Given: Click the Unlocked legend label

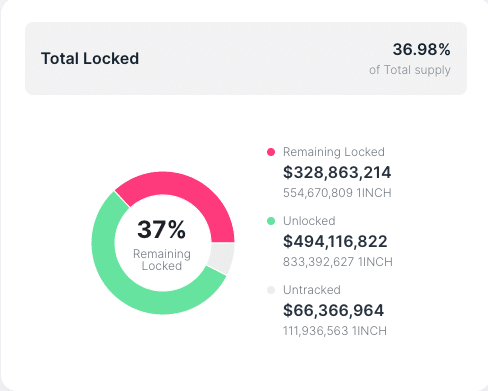Looking at the screenshot, I should tap(309, 221).
